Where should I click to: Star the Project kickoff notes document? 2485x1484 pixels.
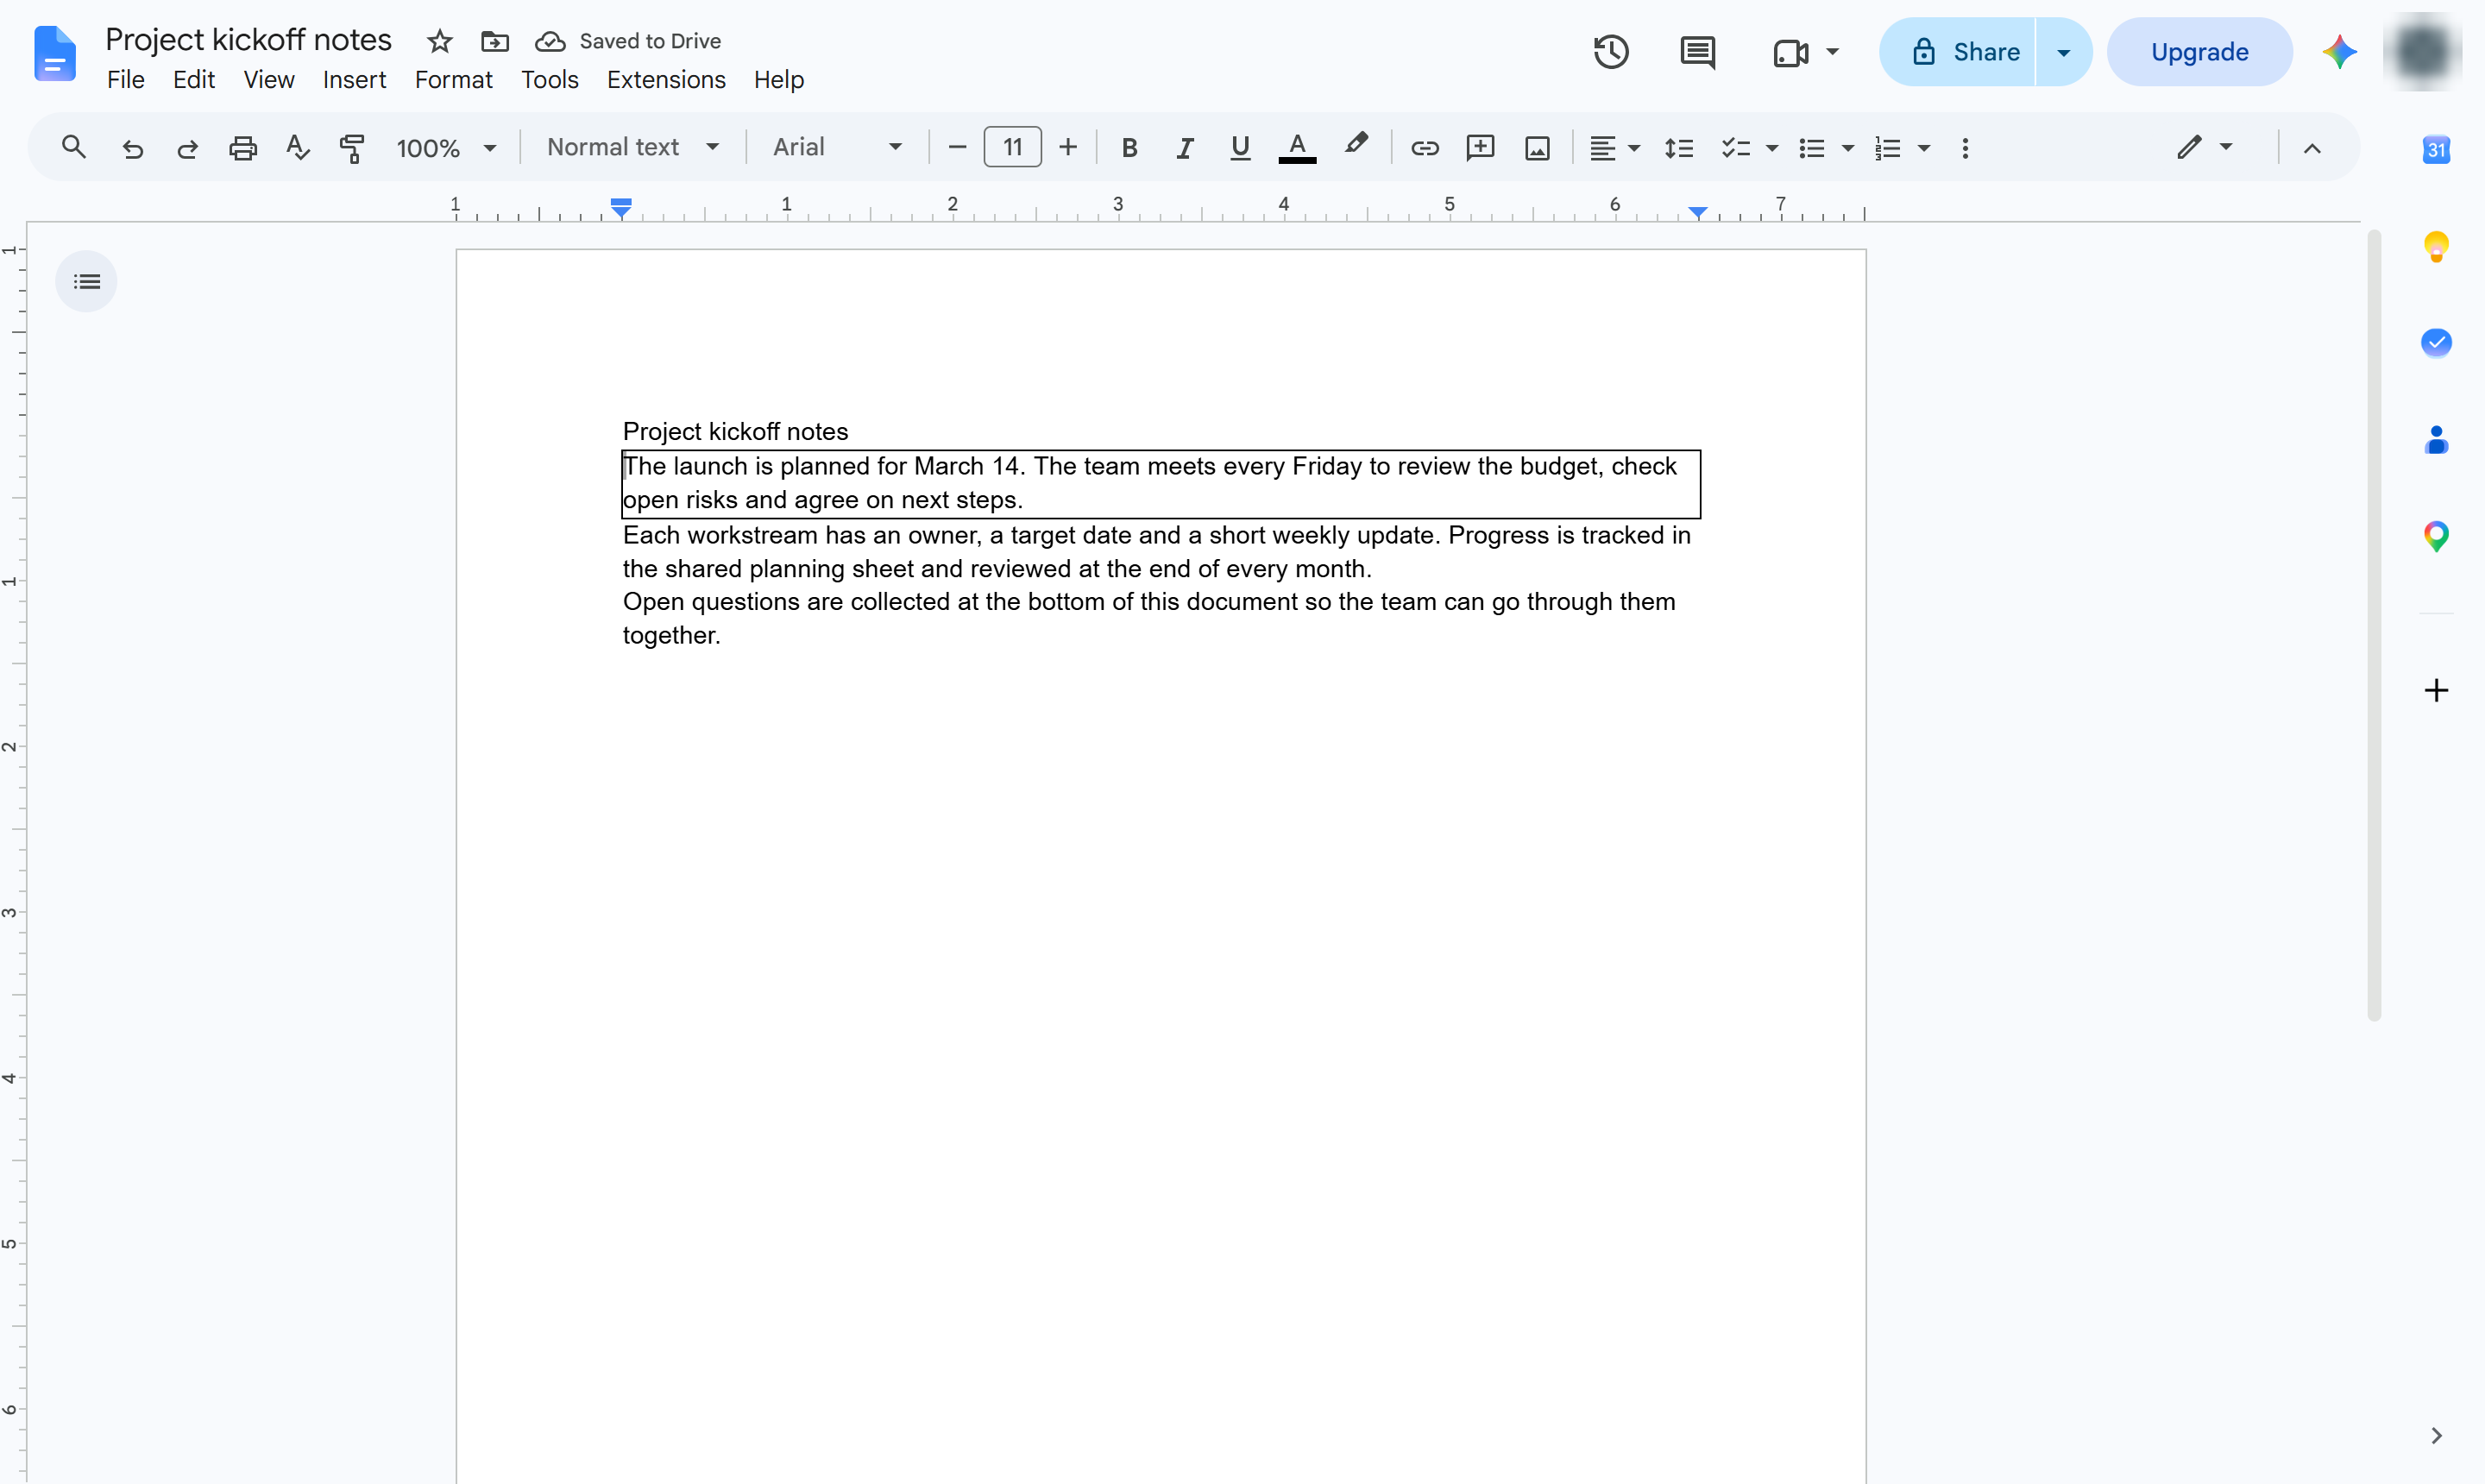(x=439, y=41)
